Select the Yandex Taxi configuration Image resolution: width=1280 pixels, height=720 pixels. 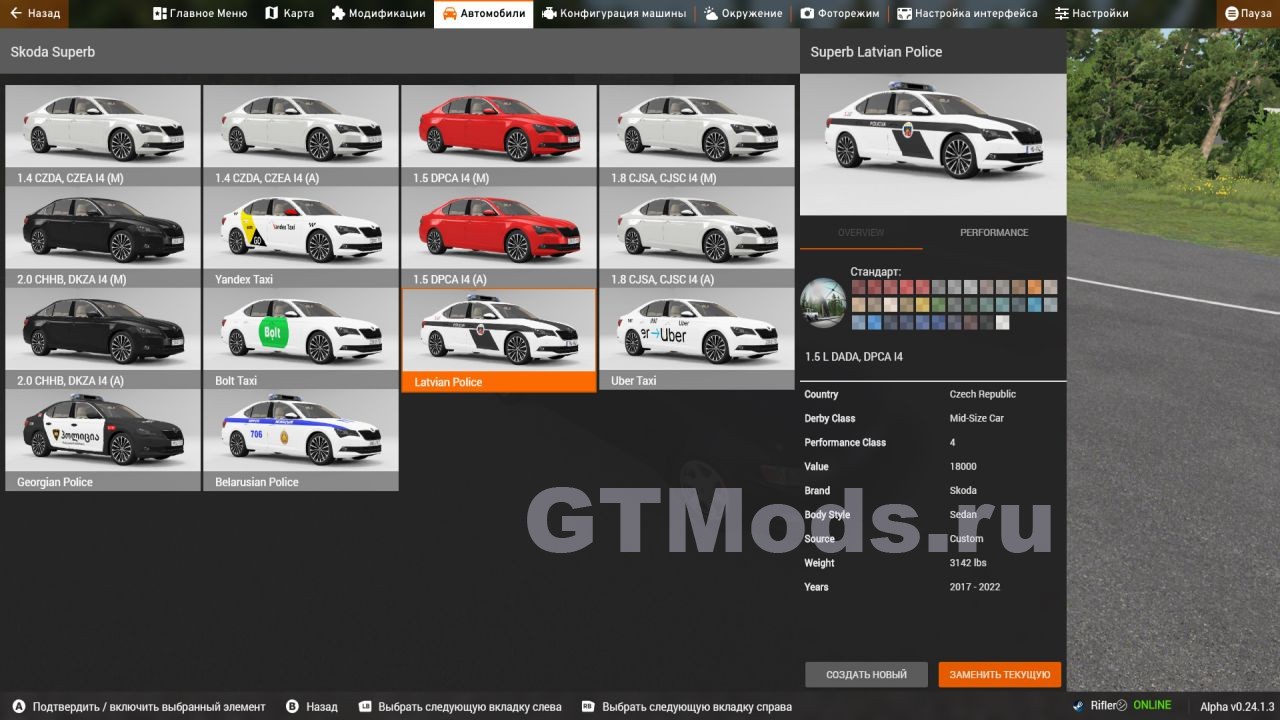(x=301, y=237)
